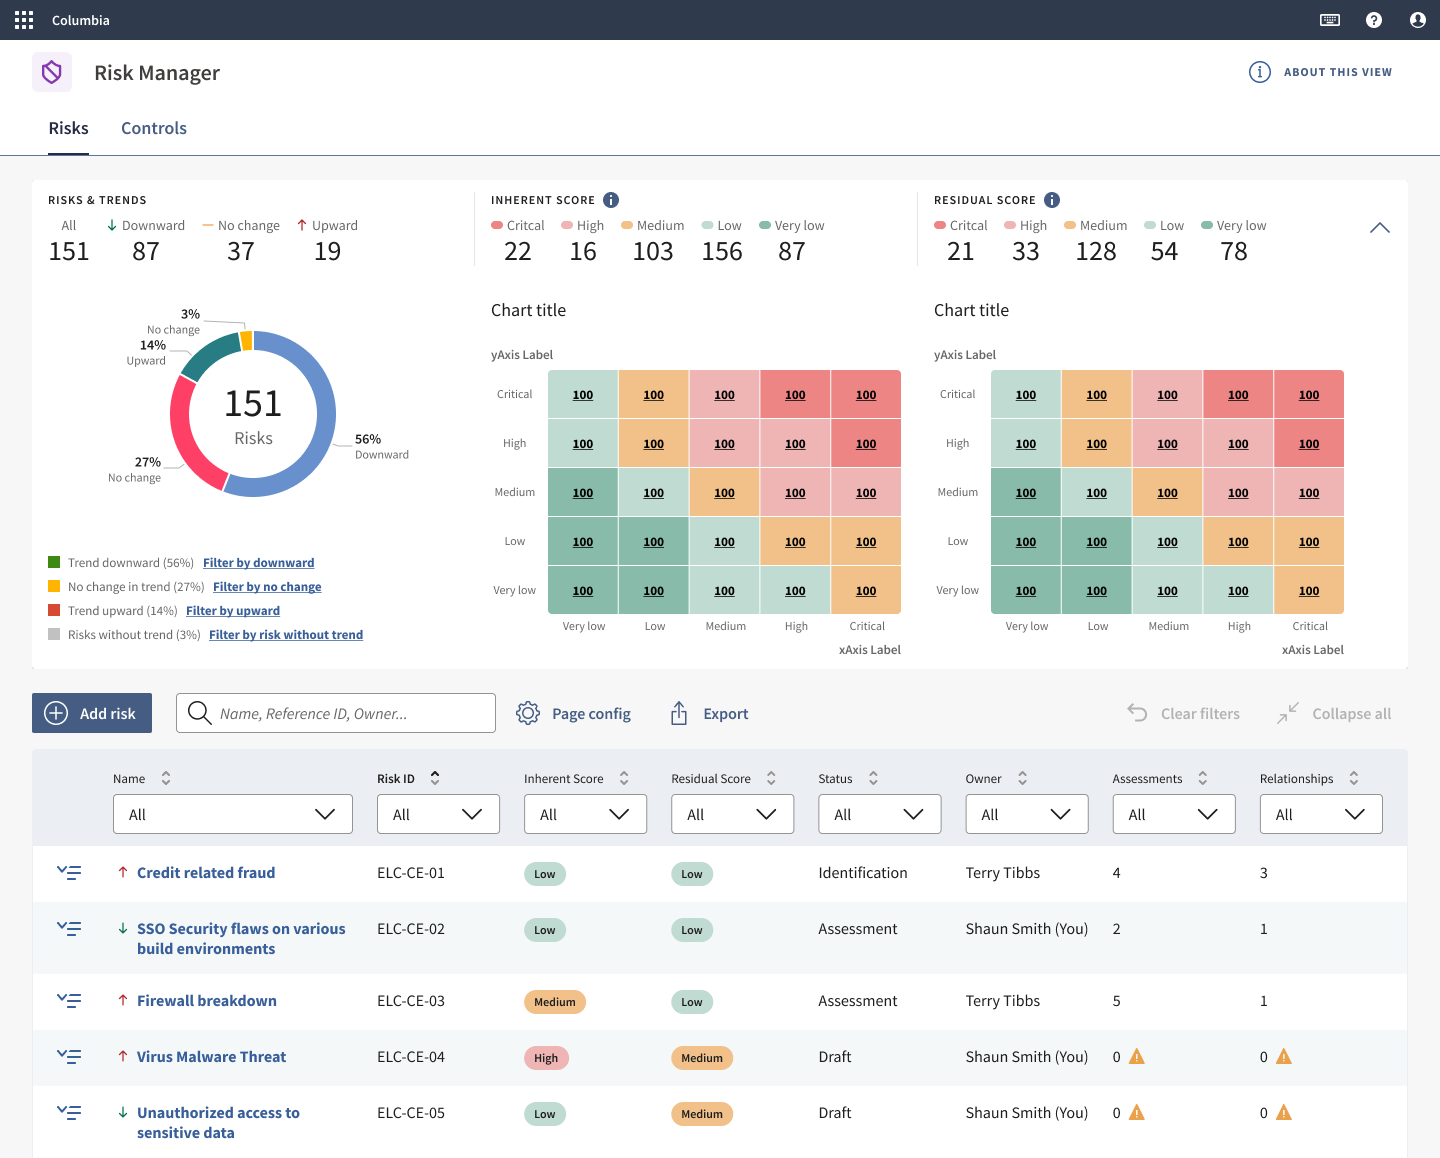
Task: Open the Name filter dropdown
Action: pos(233,814)
